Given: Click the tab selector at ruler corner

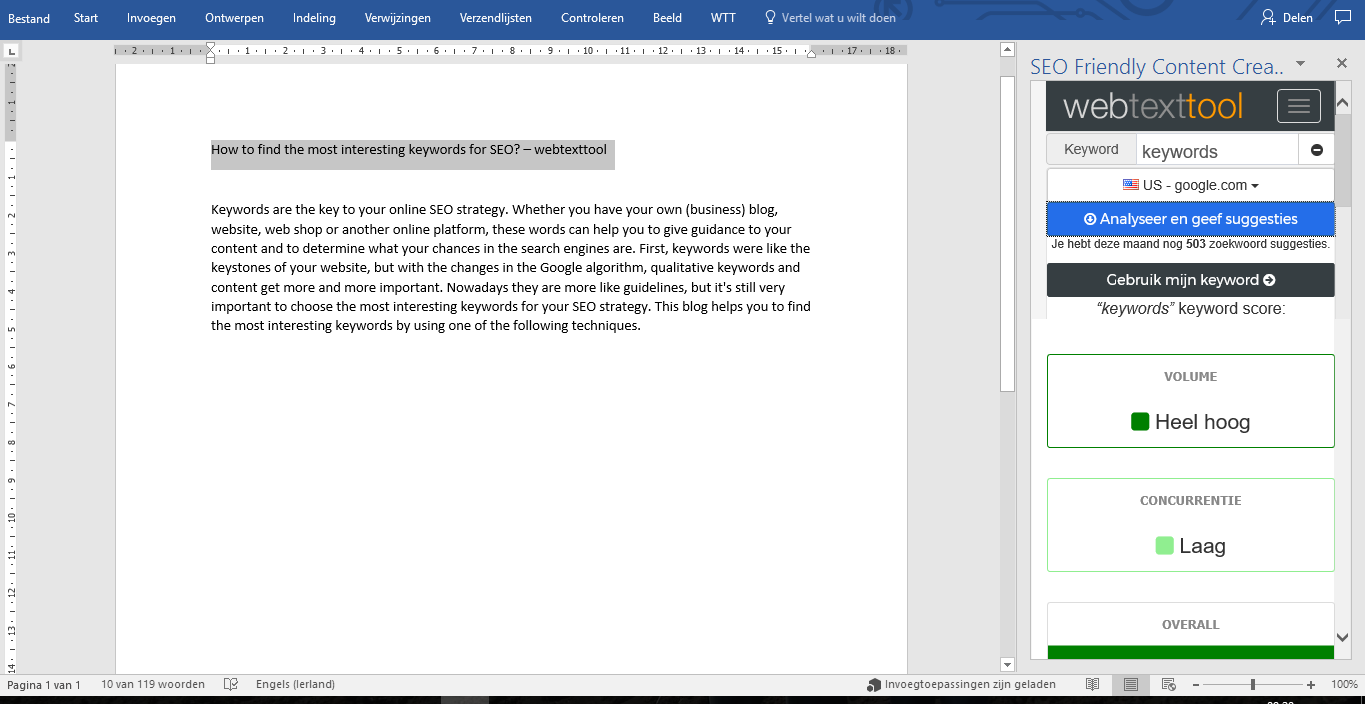Looking at the screenshot, I should click(x=10, y=50).
